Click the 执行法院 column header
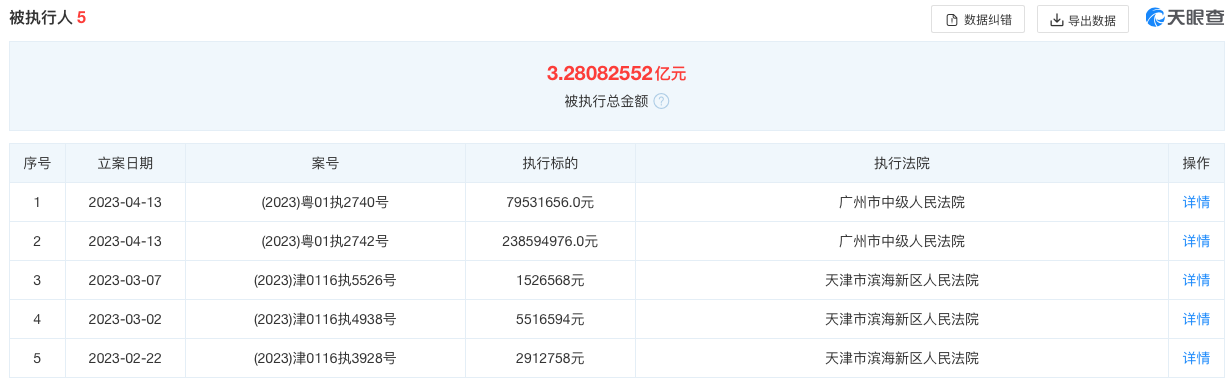 pos(902,163)
